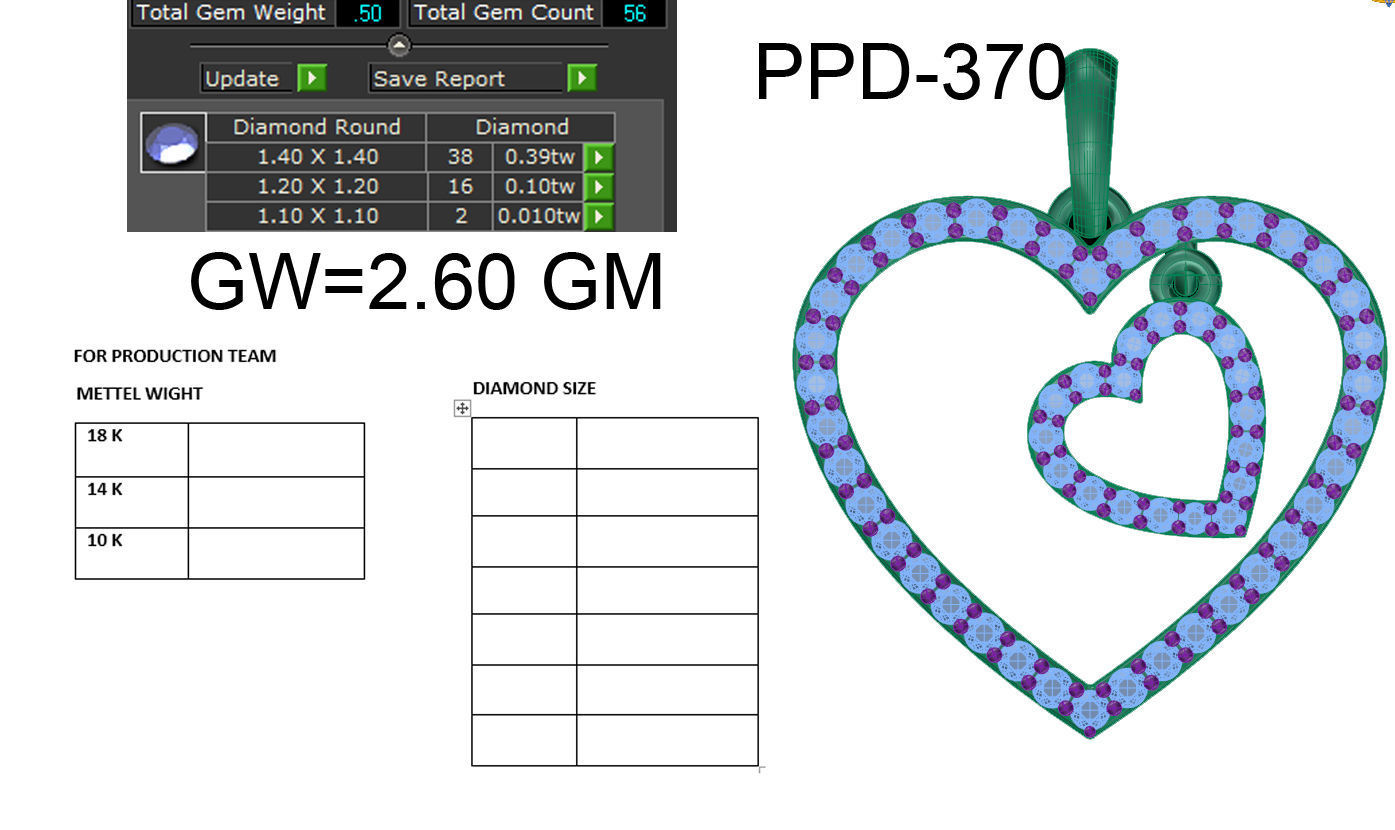The image size is (1395, 830).
Task: Click the Update button
Action: point(249,78)
